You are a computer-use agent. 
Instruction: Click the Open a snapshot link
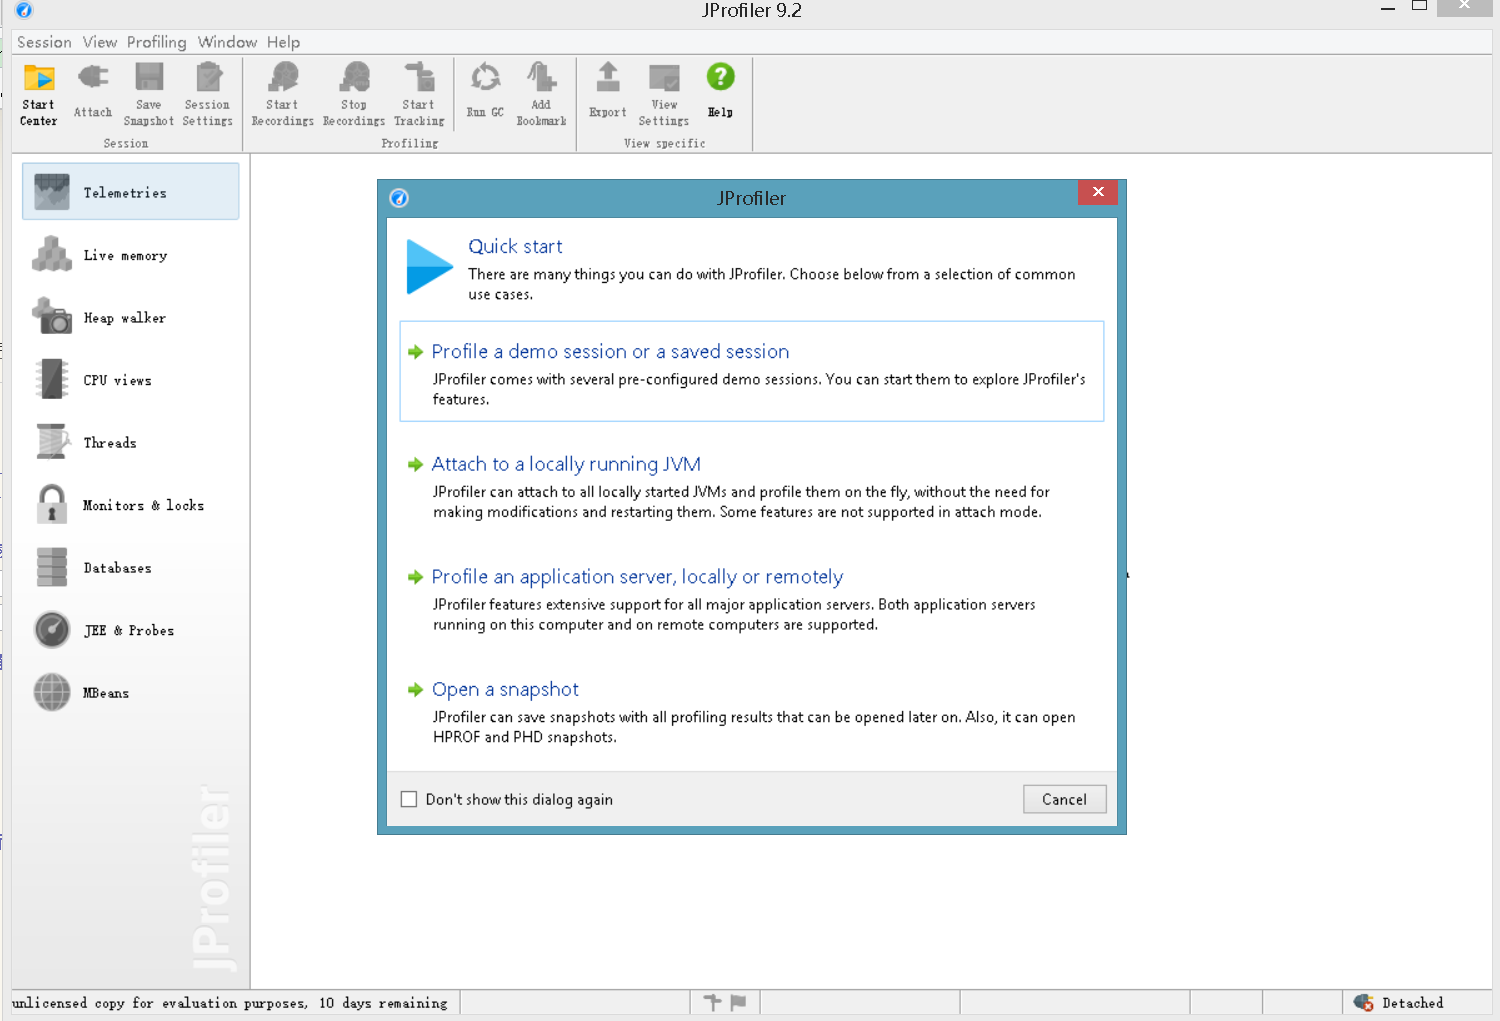[x=505, y=689]
